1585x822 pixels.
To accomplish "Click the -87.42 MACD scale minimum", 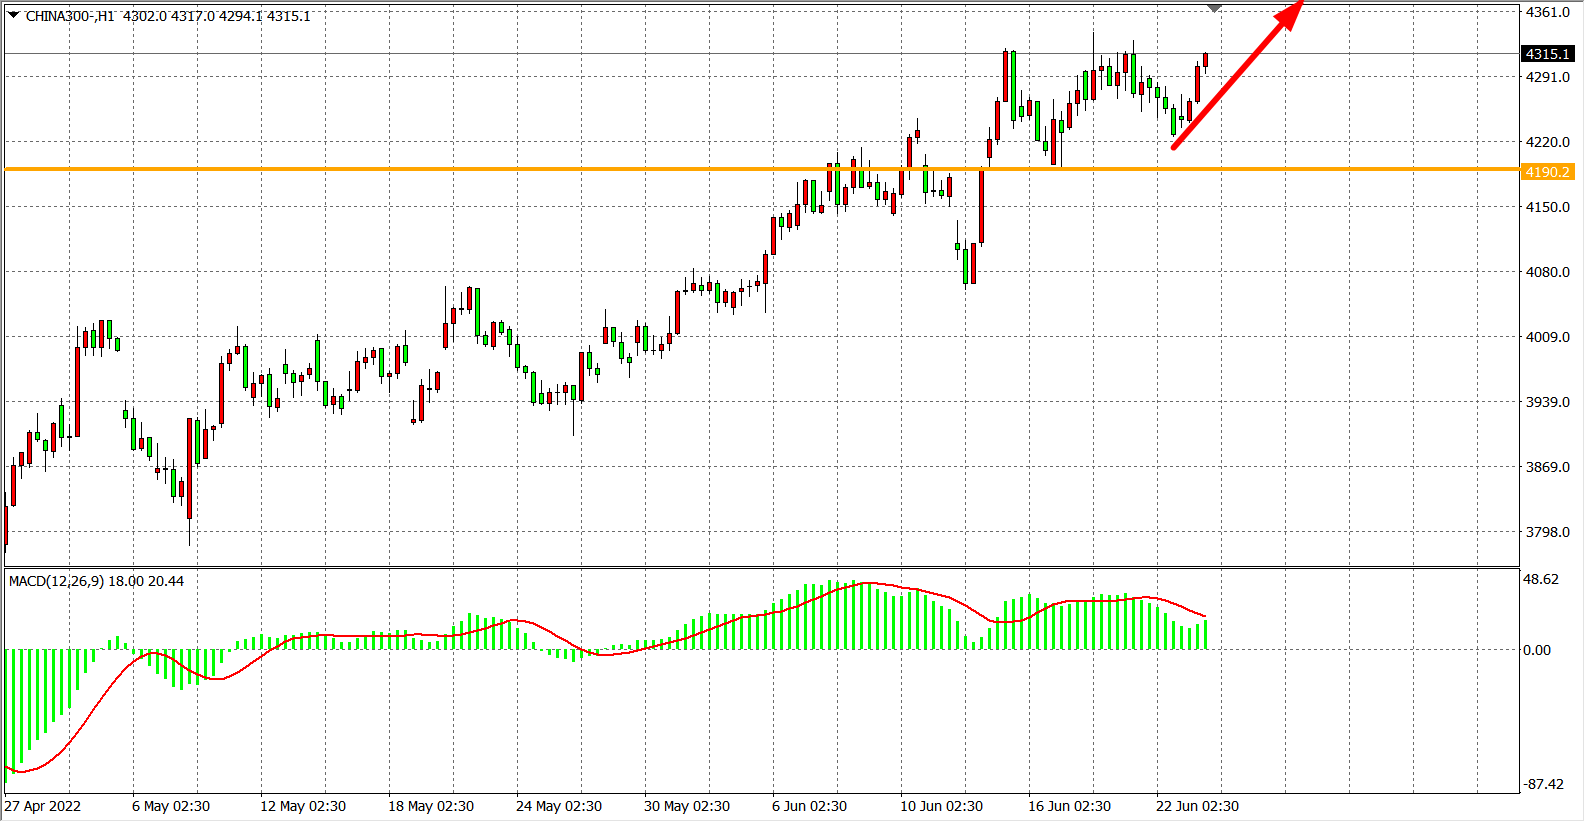I will point(1543,784).
